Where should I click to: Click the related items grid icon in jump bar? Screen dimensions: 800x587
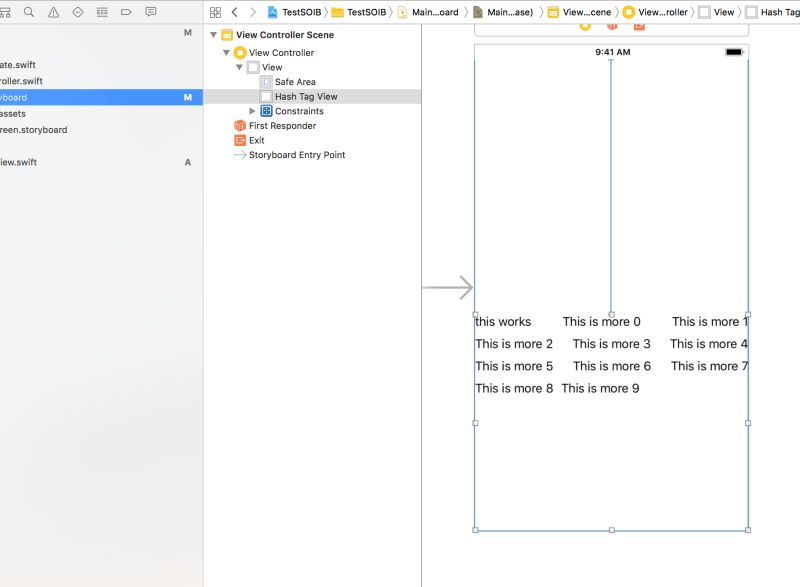pos(214,12)
